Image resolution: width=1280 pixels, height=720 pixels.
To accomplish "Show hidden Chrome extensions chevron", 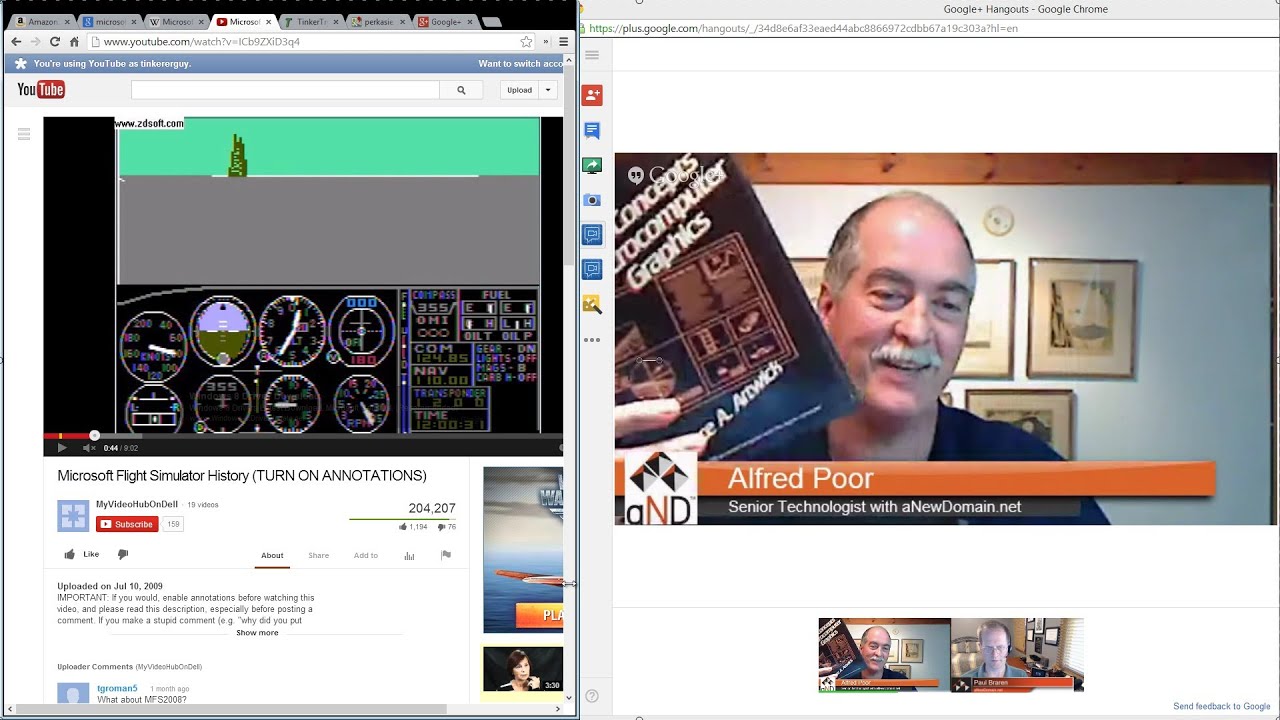I will (546, 42).
